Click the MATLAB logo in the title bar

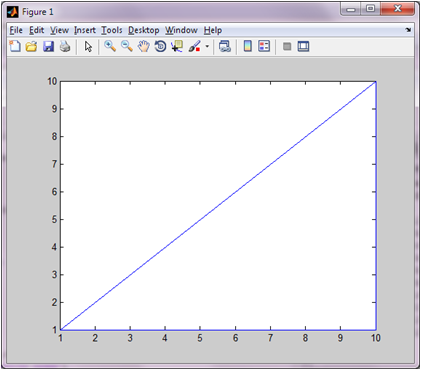pos(13,12)
